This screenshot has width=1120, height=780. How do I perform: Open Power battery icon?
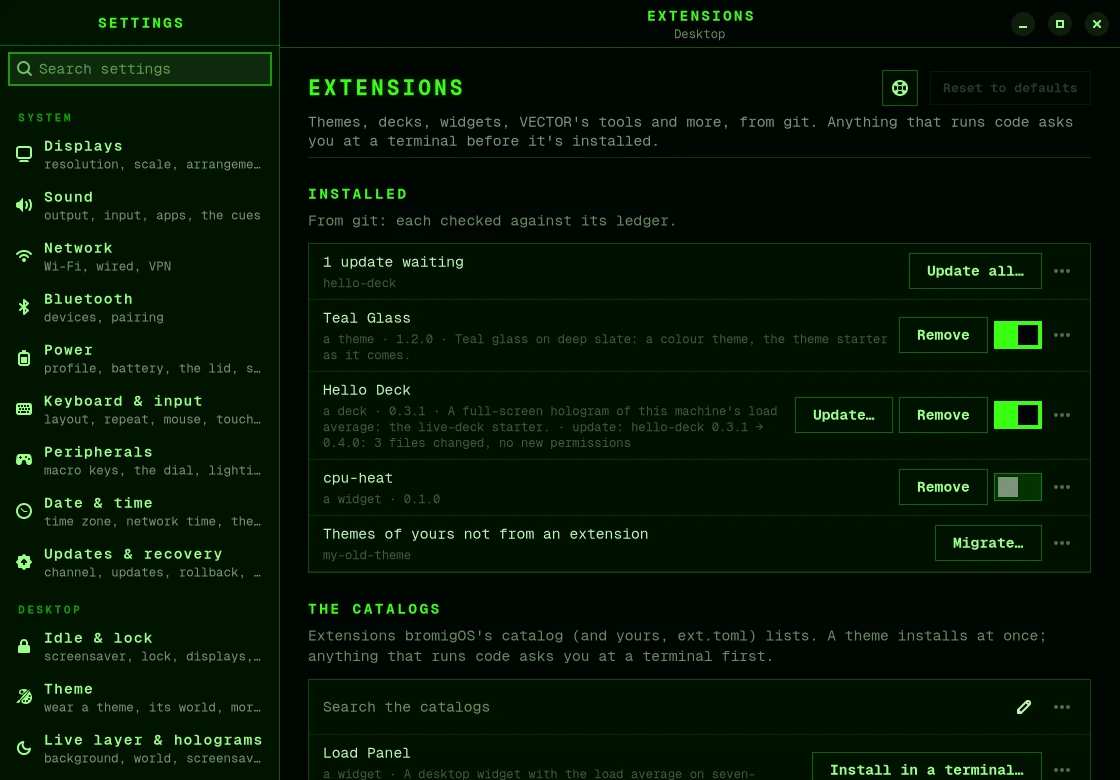click(x=24, y=359)
